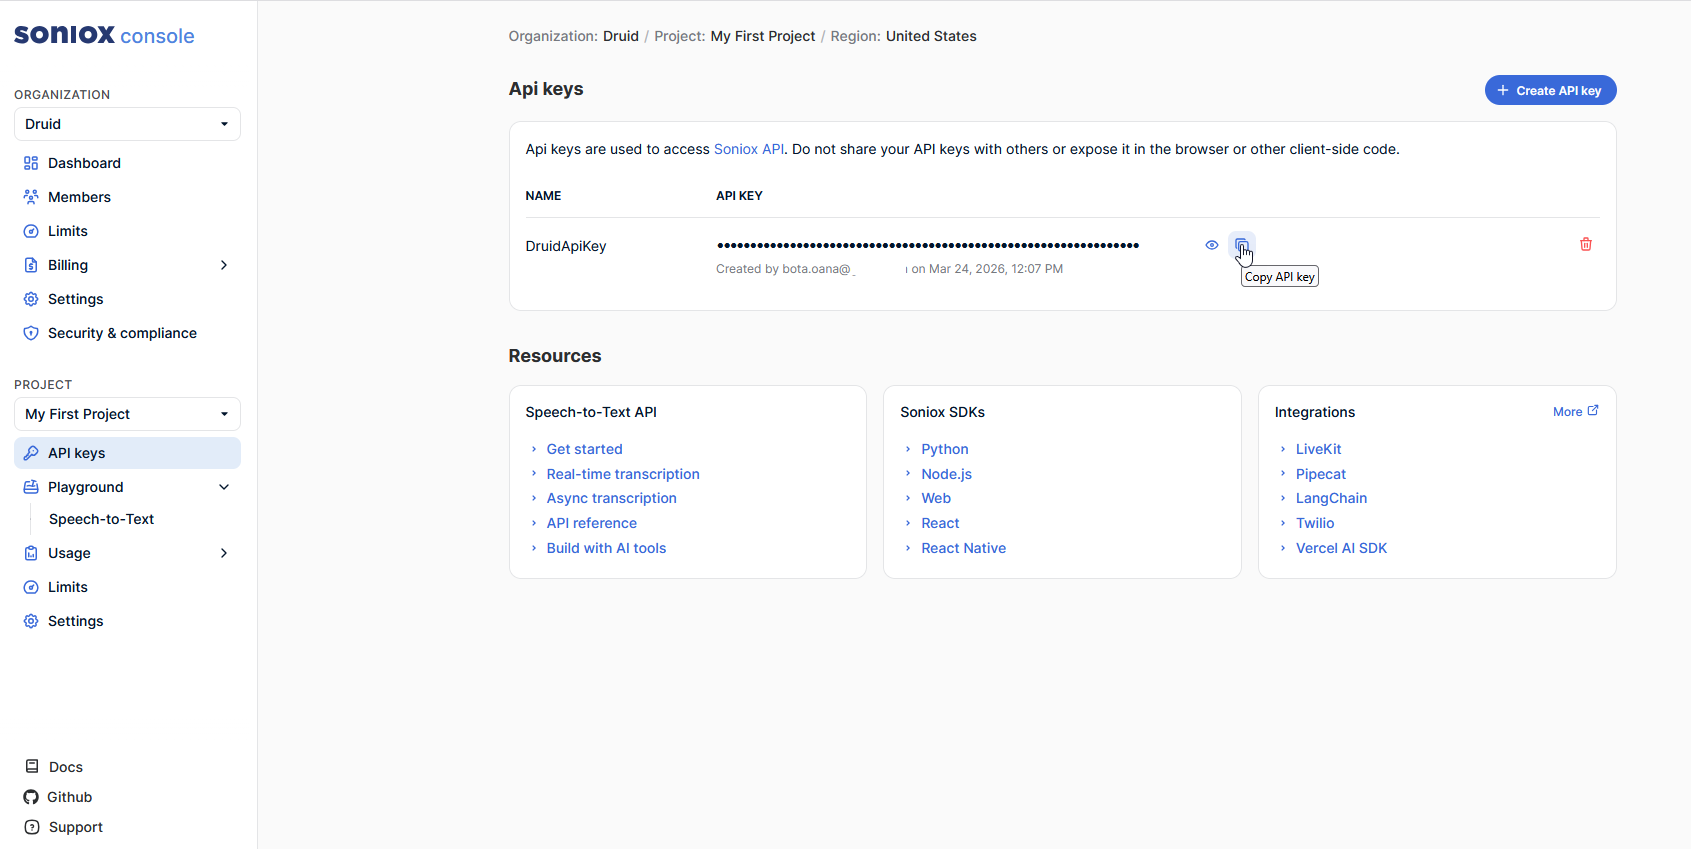Open the Real-time transcription link
The width and height of the screenshot is (1691, 849).
(x=622, y=474)
